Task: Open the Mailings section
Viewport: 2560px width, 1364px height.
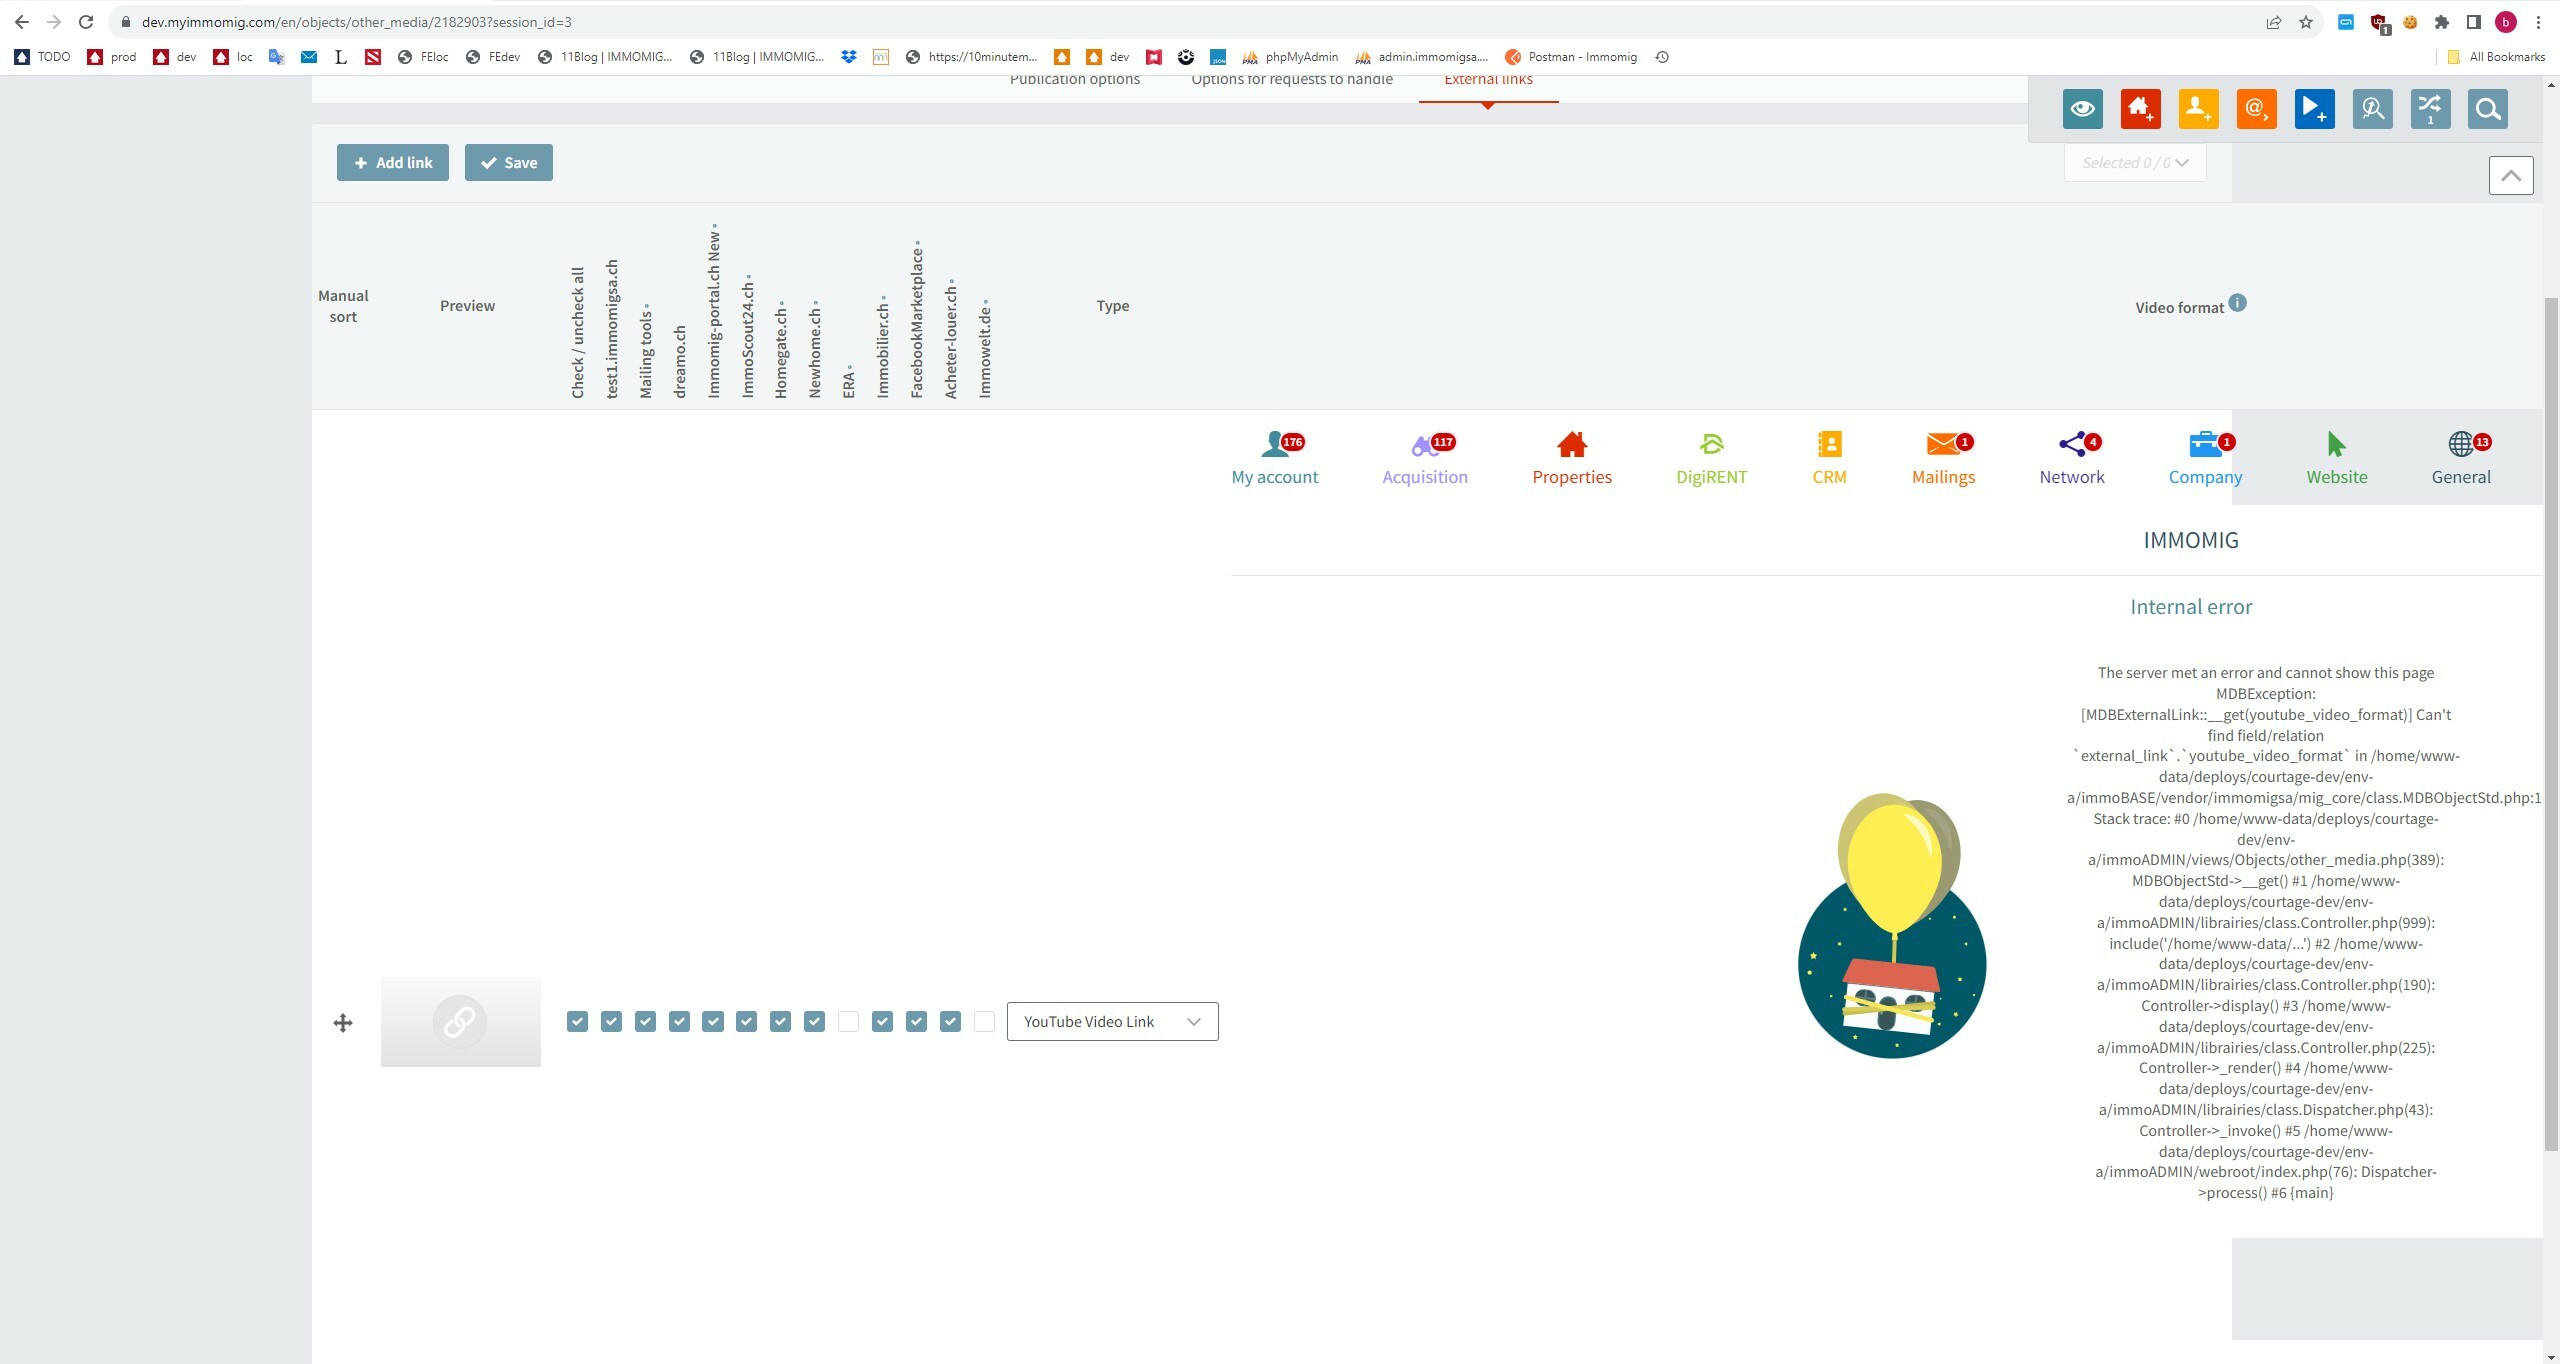Action: click(x=1943, y=458)
